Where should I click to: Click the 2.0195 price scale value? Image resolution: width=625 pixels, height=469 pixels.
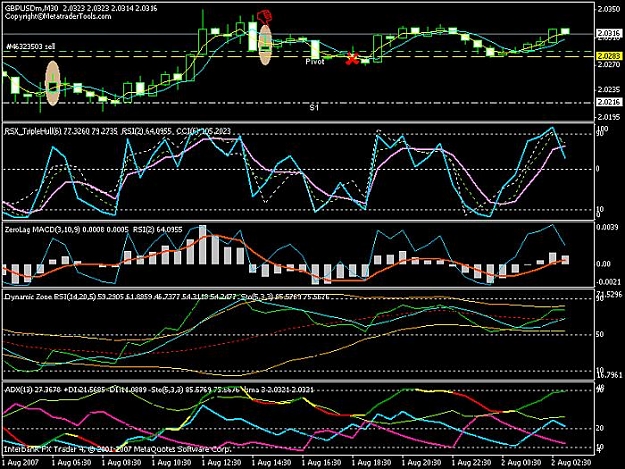coord(609,117)
